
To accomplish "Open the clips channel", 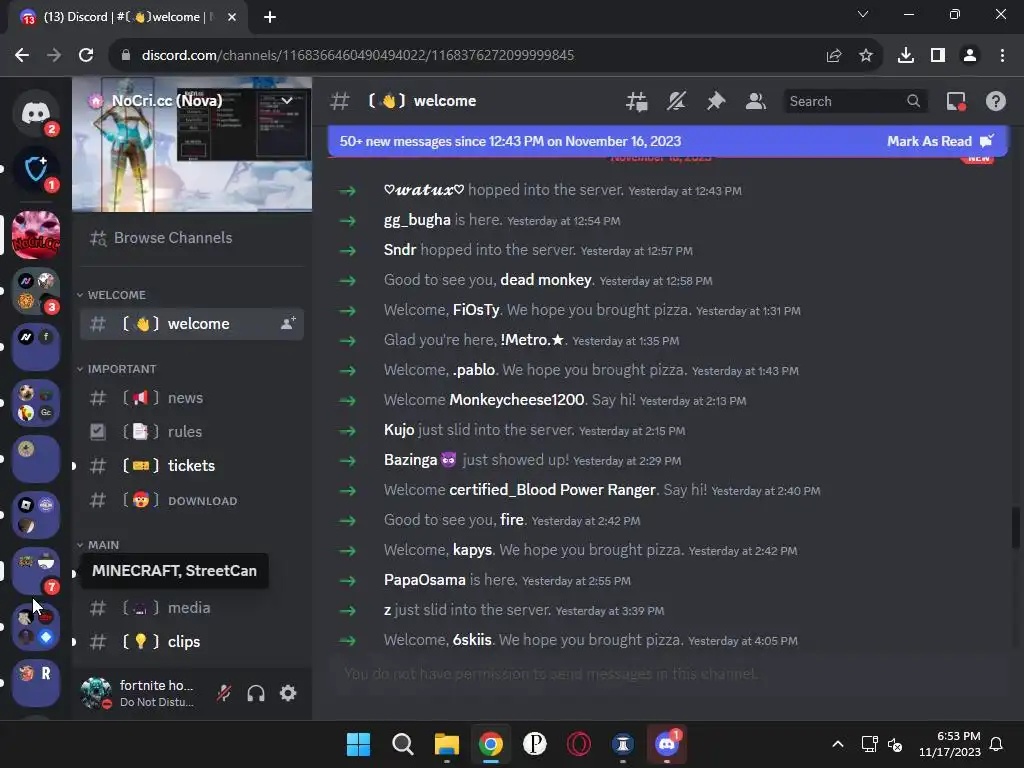I will [x=191, y=642].
